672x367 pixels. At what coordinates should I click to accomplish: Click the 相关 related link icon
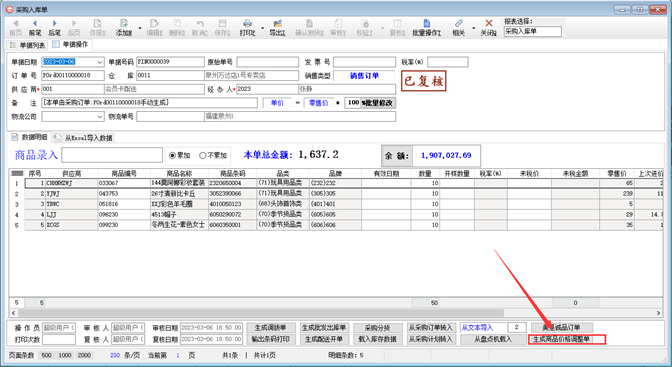pyautogui.click(x=459, y=24)
